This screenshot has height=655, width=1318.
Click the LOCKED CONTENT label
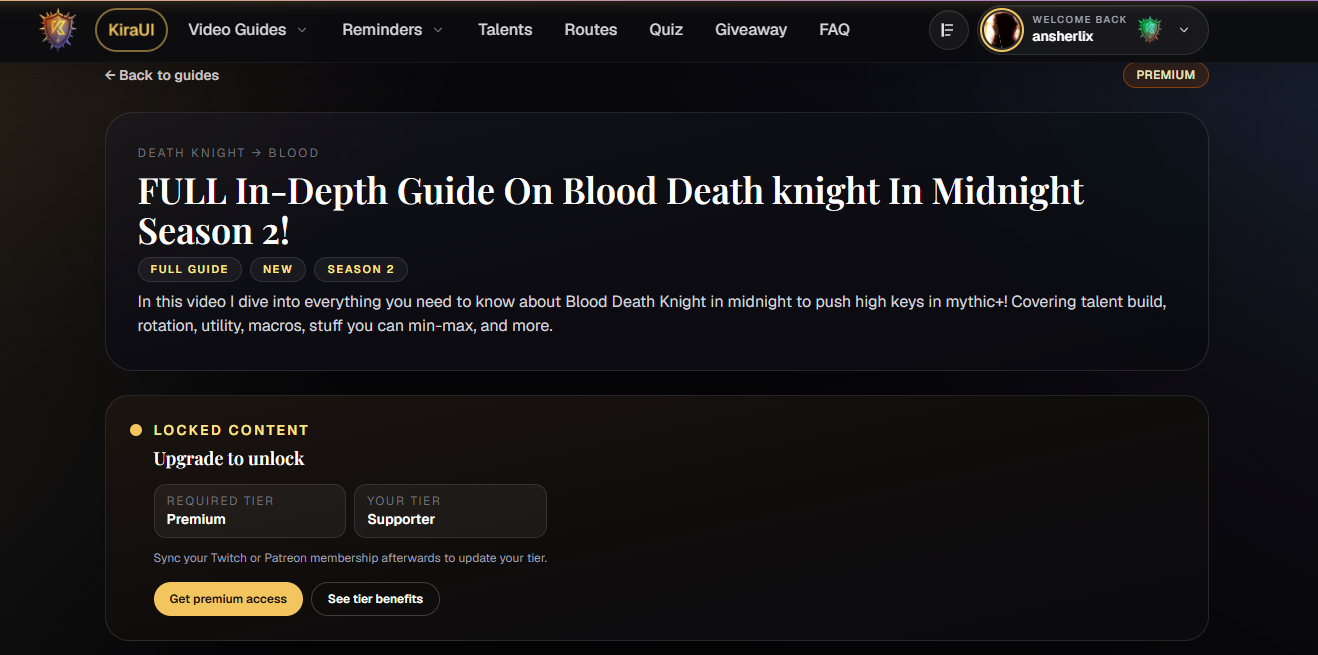point(231,430)
